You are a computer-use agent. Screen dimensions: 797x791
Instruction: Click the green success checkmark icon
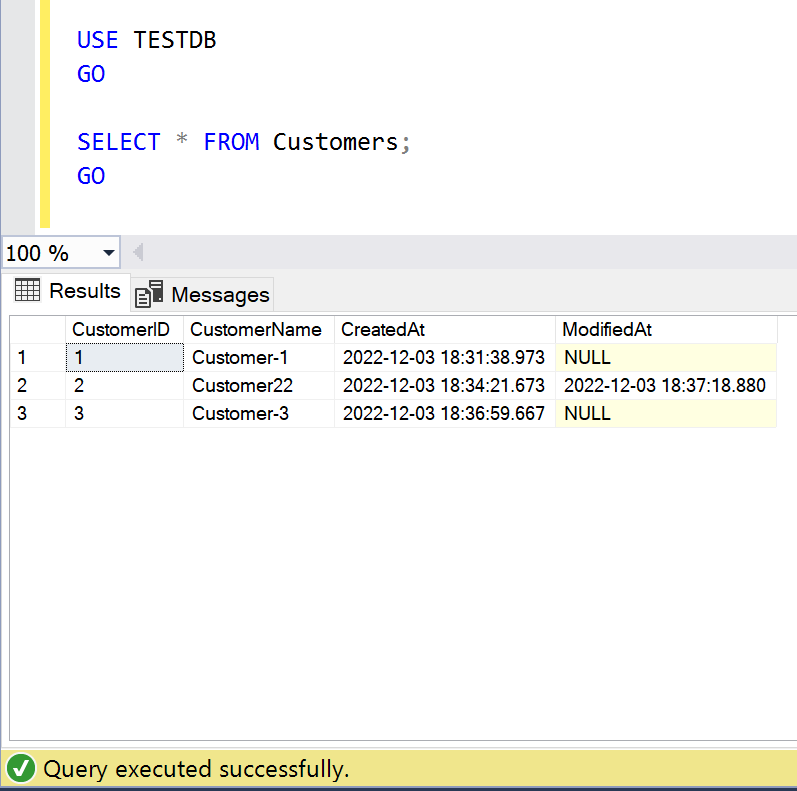pyautogui.click(x=20, y=768)
